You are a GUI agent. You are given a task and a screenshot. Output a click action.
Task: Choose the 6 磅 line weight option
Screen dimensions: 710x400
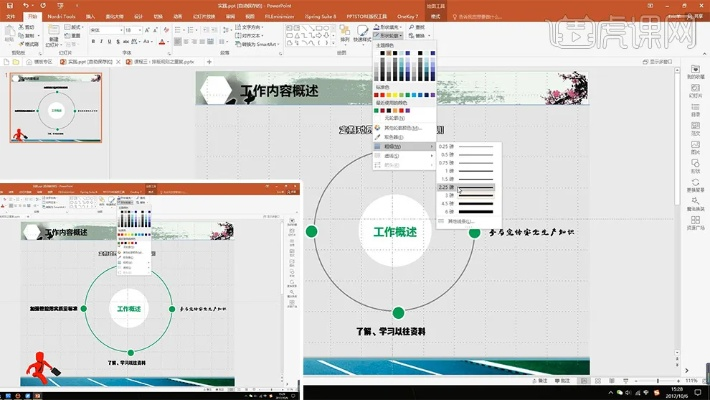click(x=471, y=212)
